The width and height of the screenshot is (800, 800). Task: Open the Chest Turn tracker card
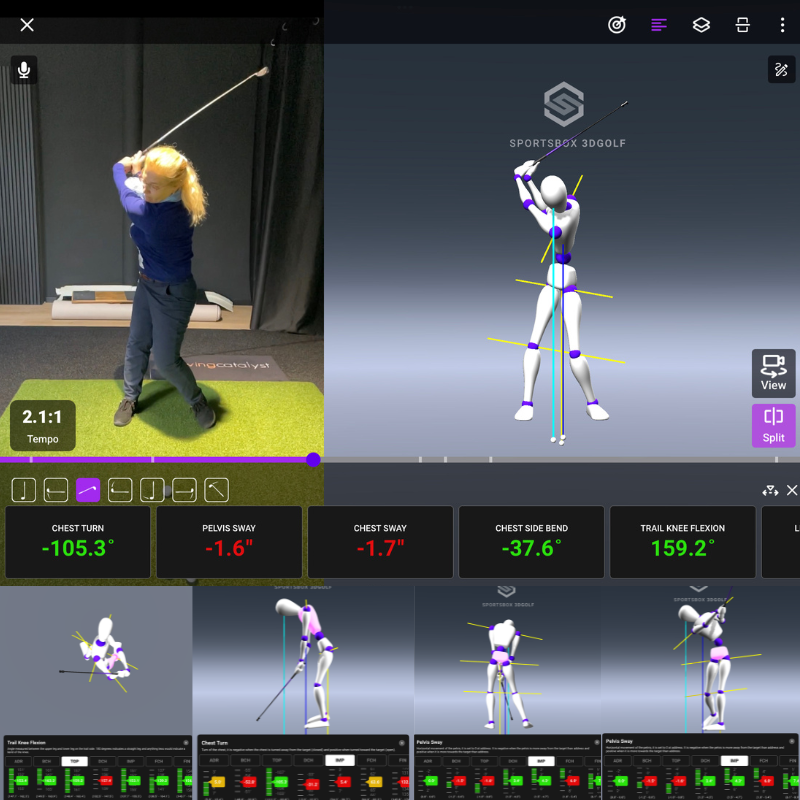click(x=78, y=542)
